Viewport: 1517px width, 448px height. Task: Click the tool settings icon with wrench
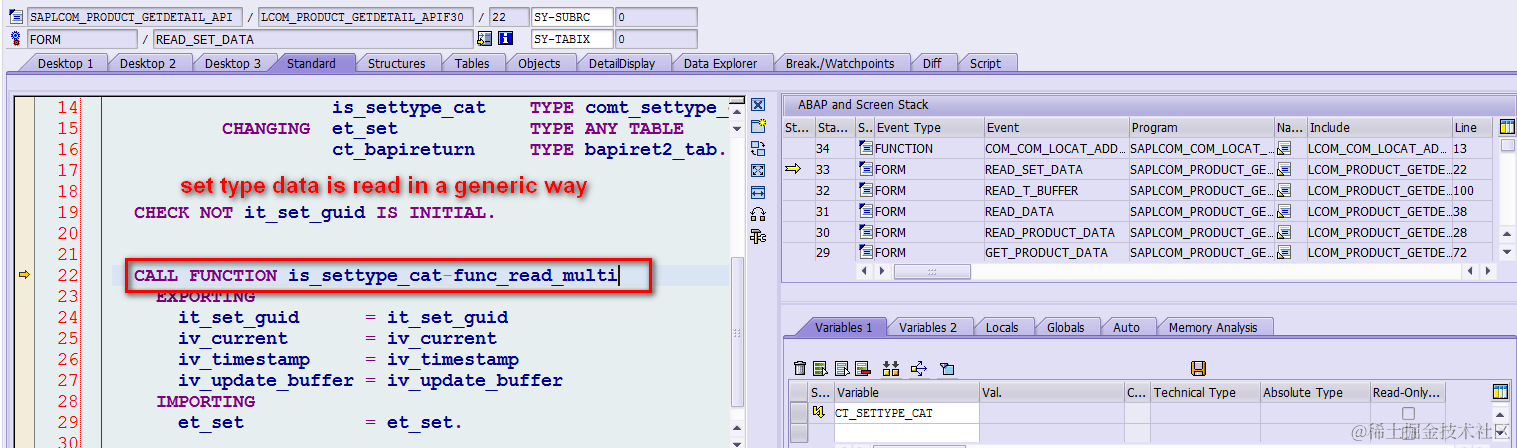(x=758, y=236)
